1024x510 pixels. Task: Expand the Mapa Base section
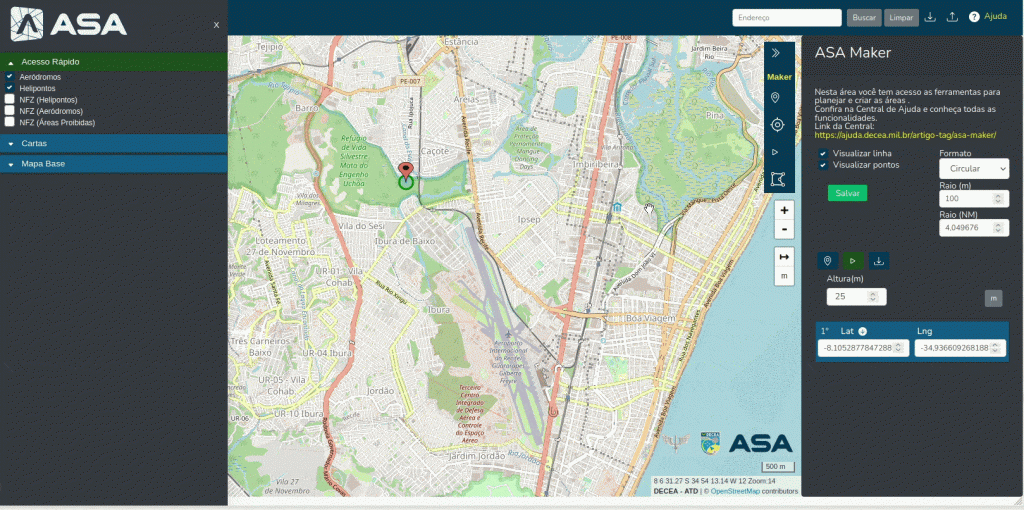pyautogui.click(x=114, y=164)
